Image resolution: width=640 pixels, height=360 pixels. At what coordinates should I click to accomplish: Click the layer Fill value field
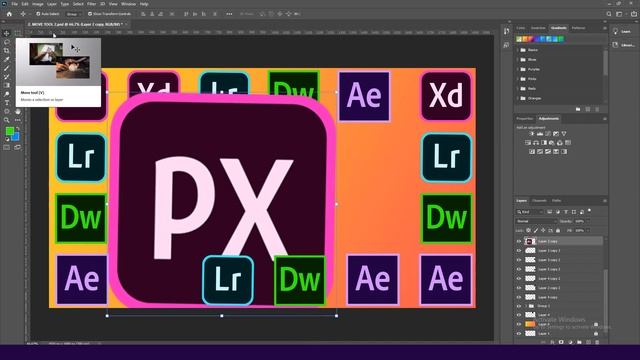pyautogui.click(x=581, y=231)
